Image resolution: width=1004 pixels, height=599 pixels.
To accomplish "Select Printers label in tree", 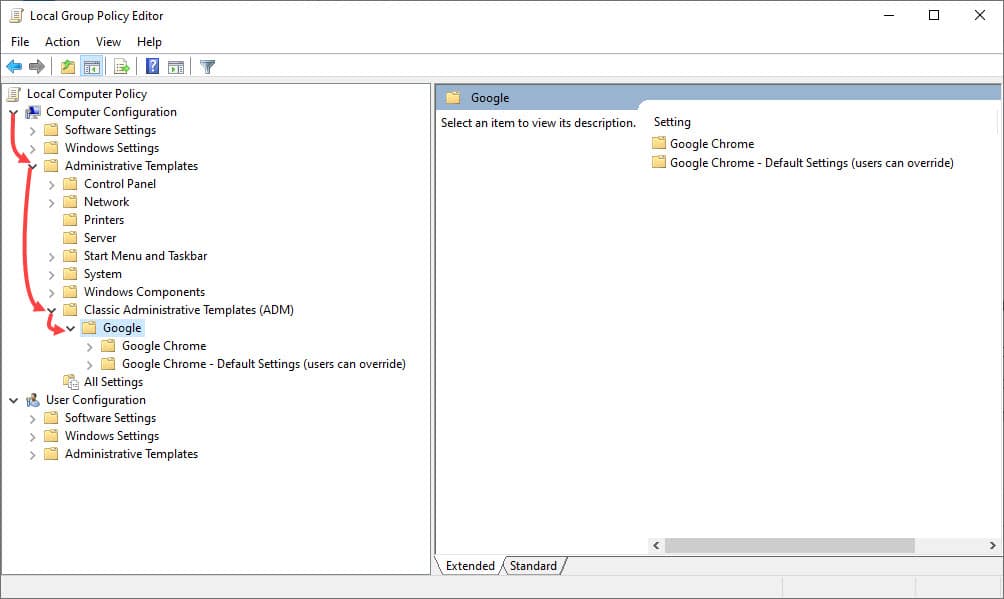I will (x=104, y=220).
